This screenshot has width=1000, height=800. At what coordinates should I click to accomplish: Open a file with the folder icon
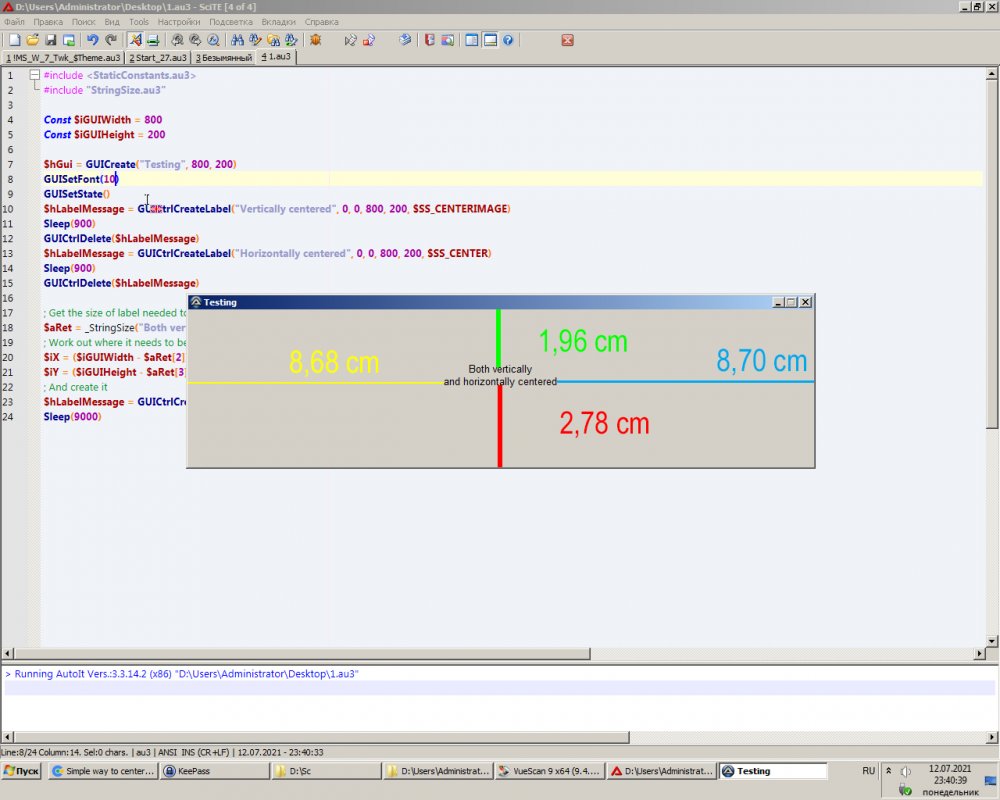click(x=33, y=40)
